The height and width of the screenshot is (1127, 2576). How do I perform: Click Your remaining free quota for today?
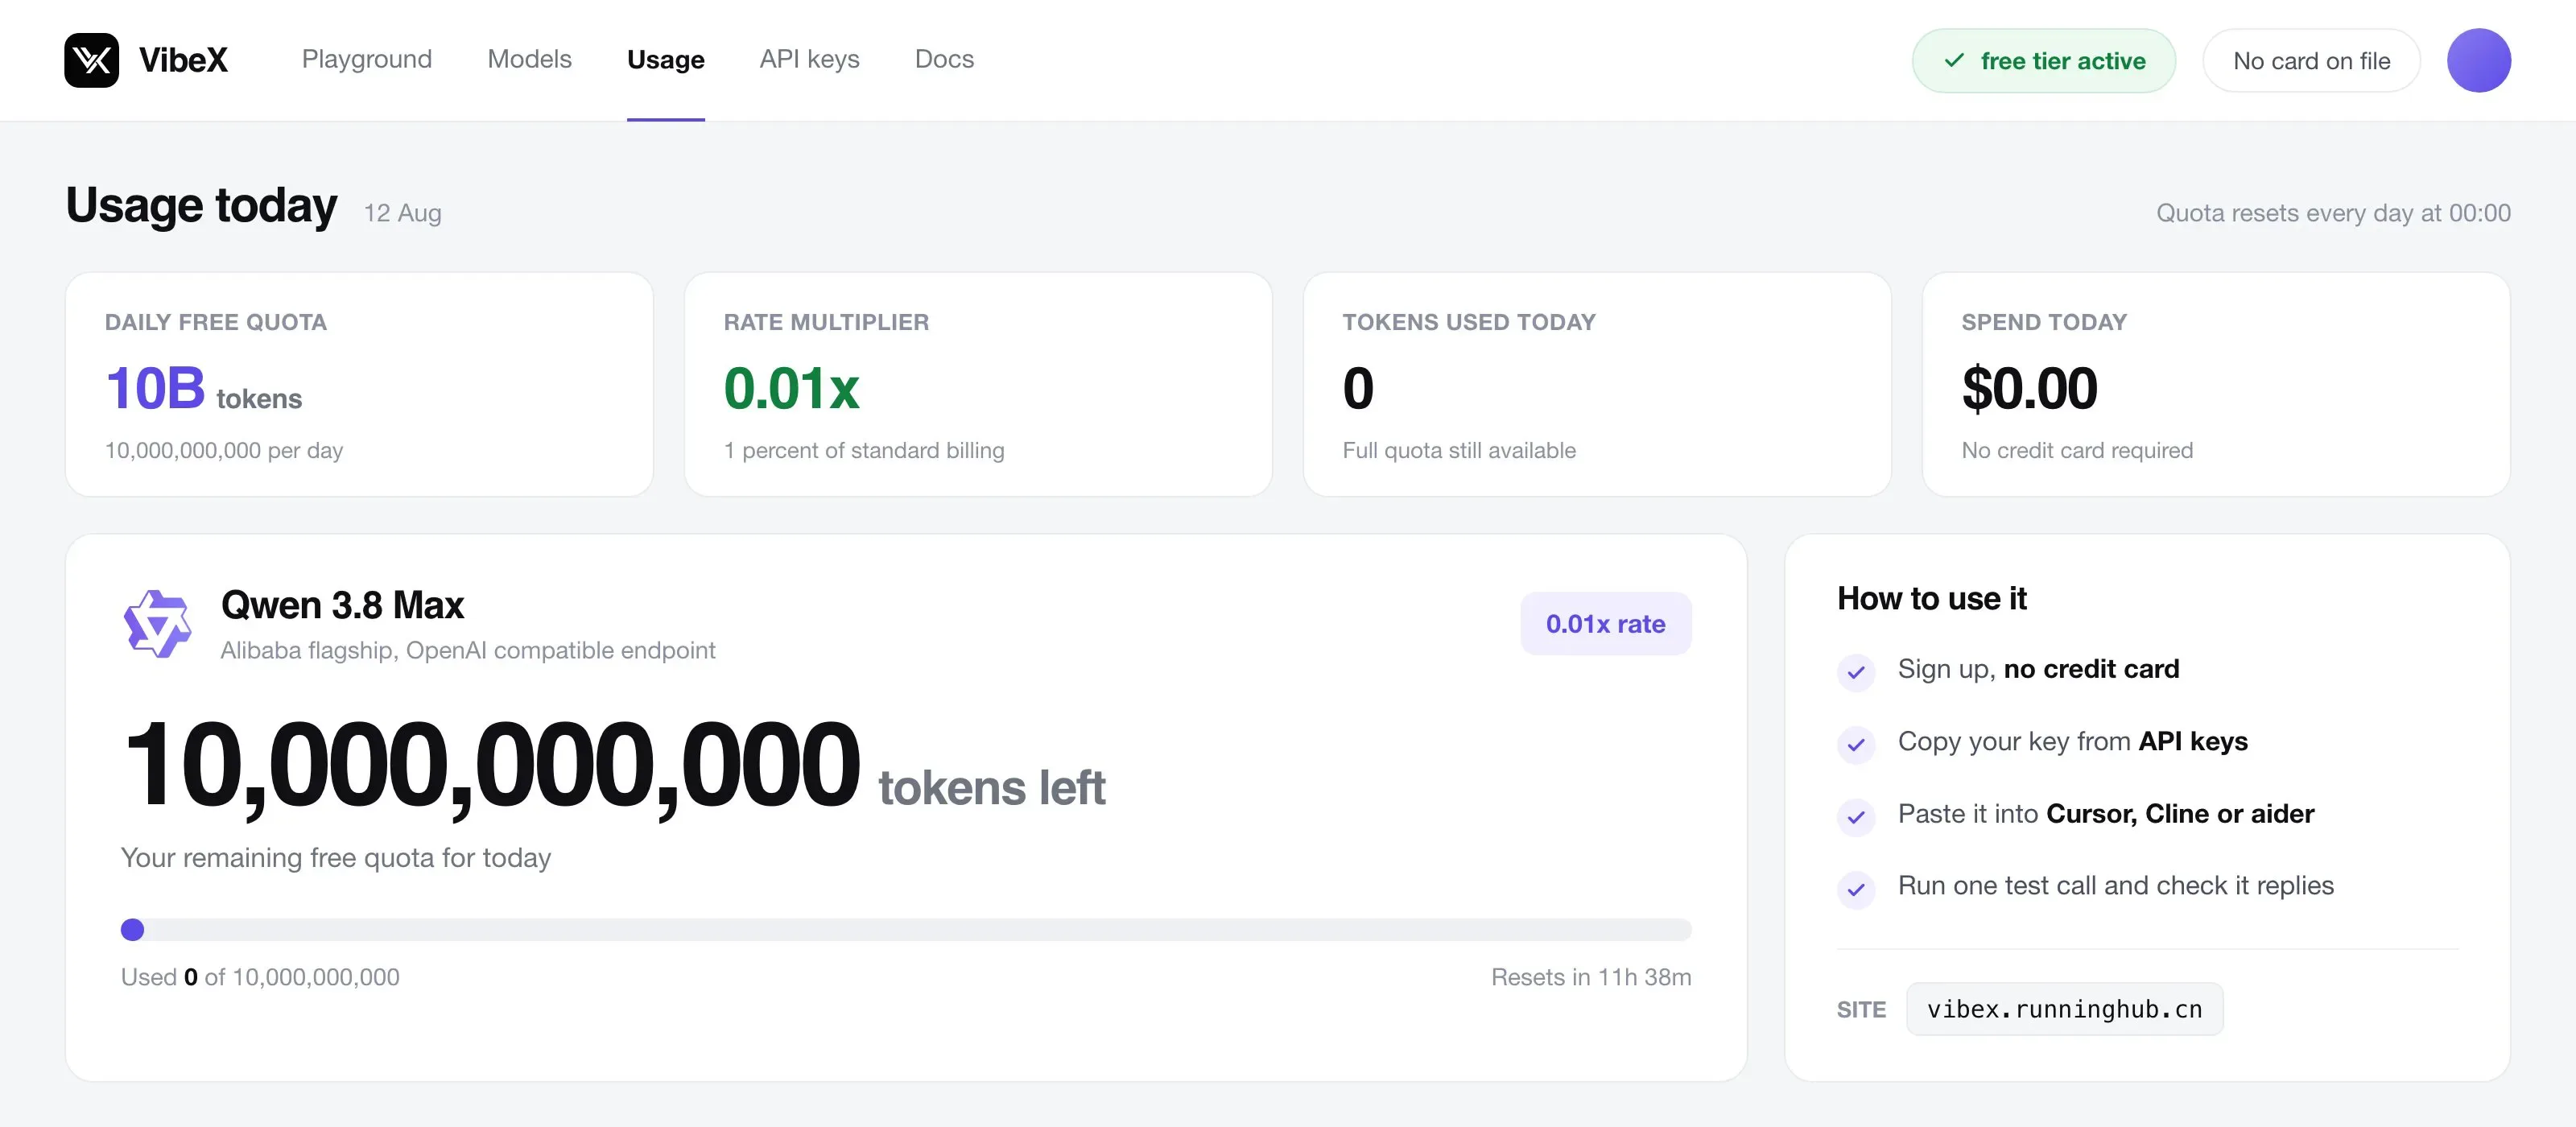pyautogui.click(x=336, y=858)
